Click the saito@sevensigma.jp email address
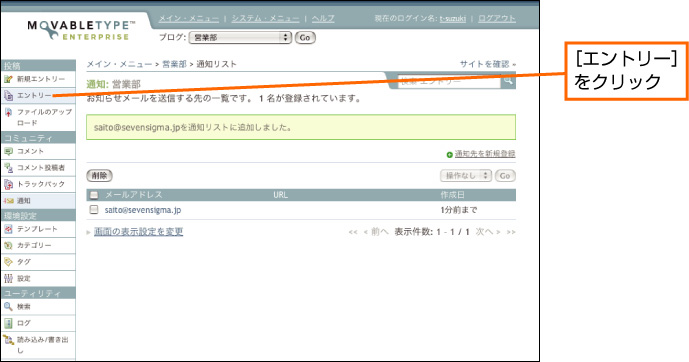This screenshot has width=689, height=362. pos(143,210)
